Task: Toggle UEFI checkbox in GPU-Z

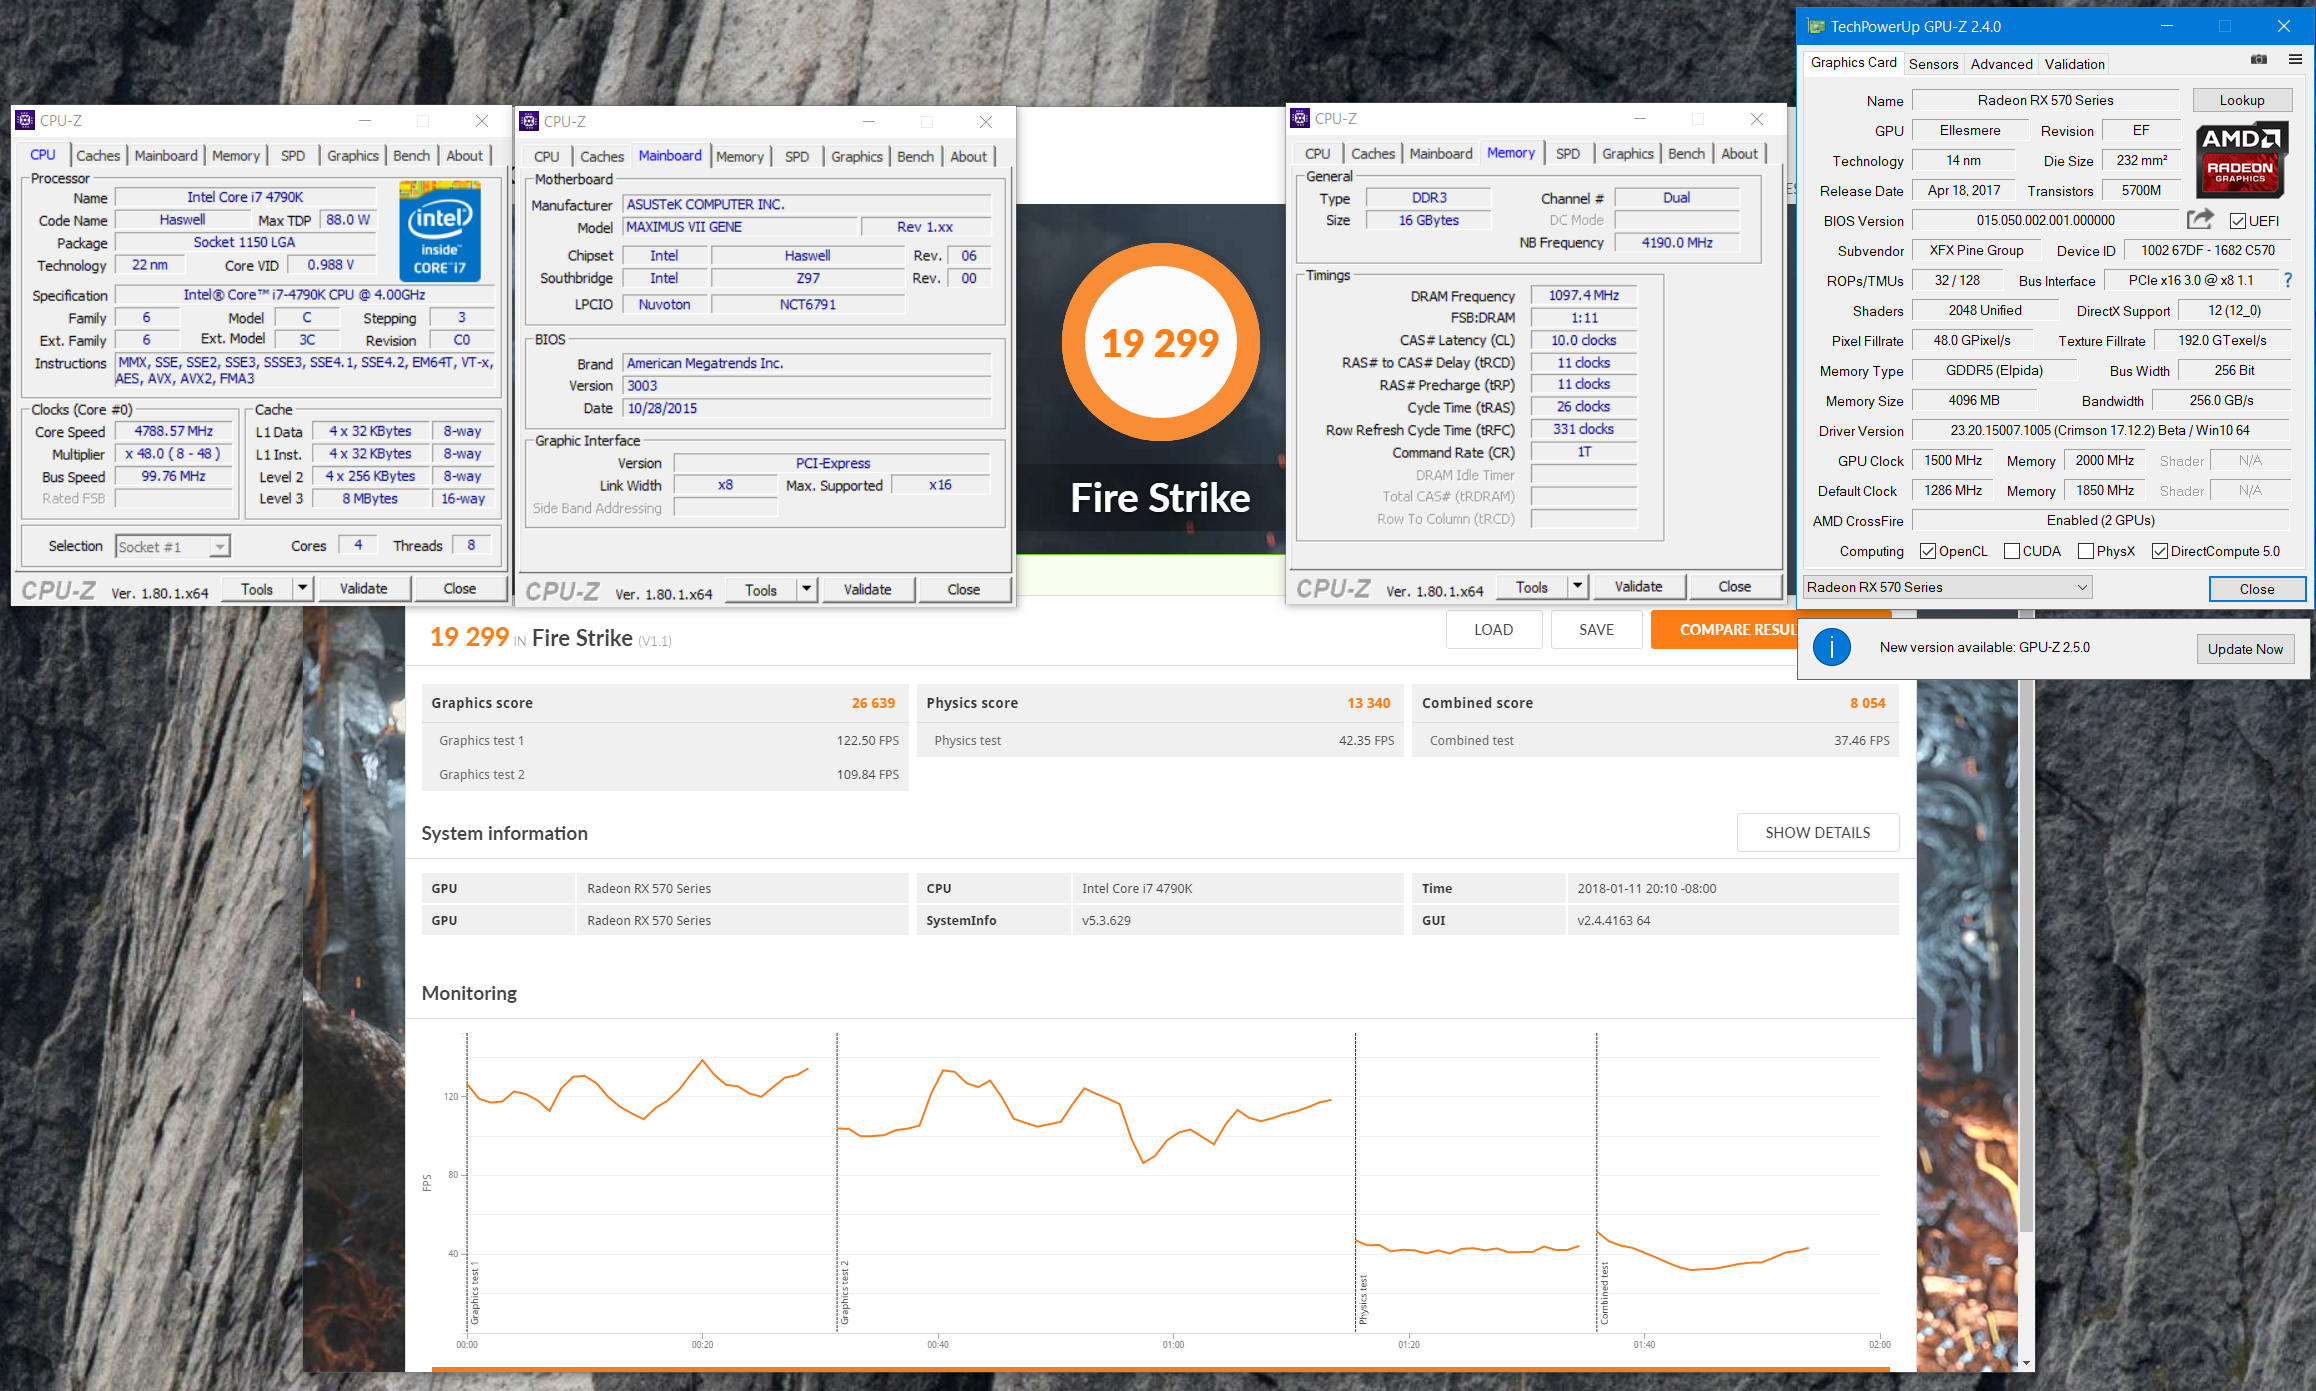Action: coord(2238,221)
